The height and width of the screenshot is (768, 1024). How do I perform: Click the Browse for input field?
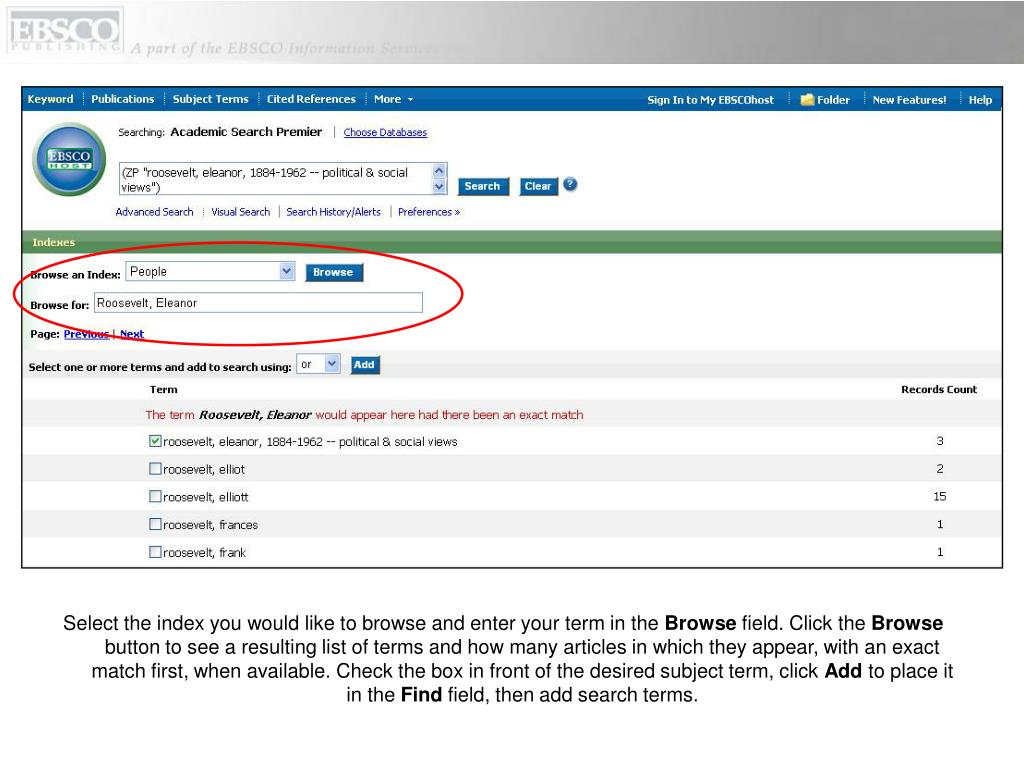coord(259,302)
